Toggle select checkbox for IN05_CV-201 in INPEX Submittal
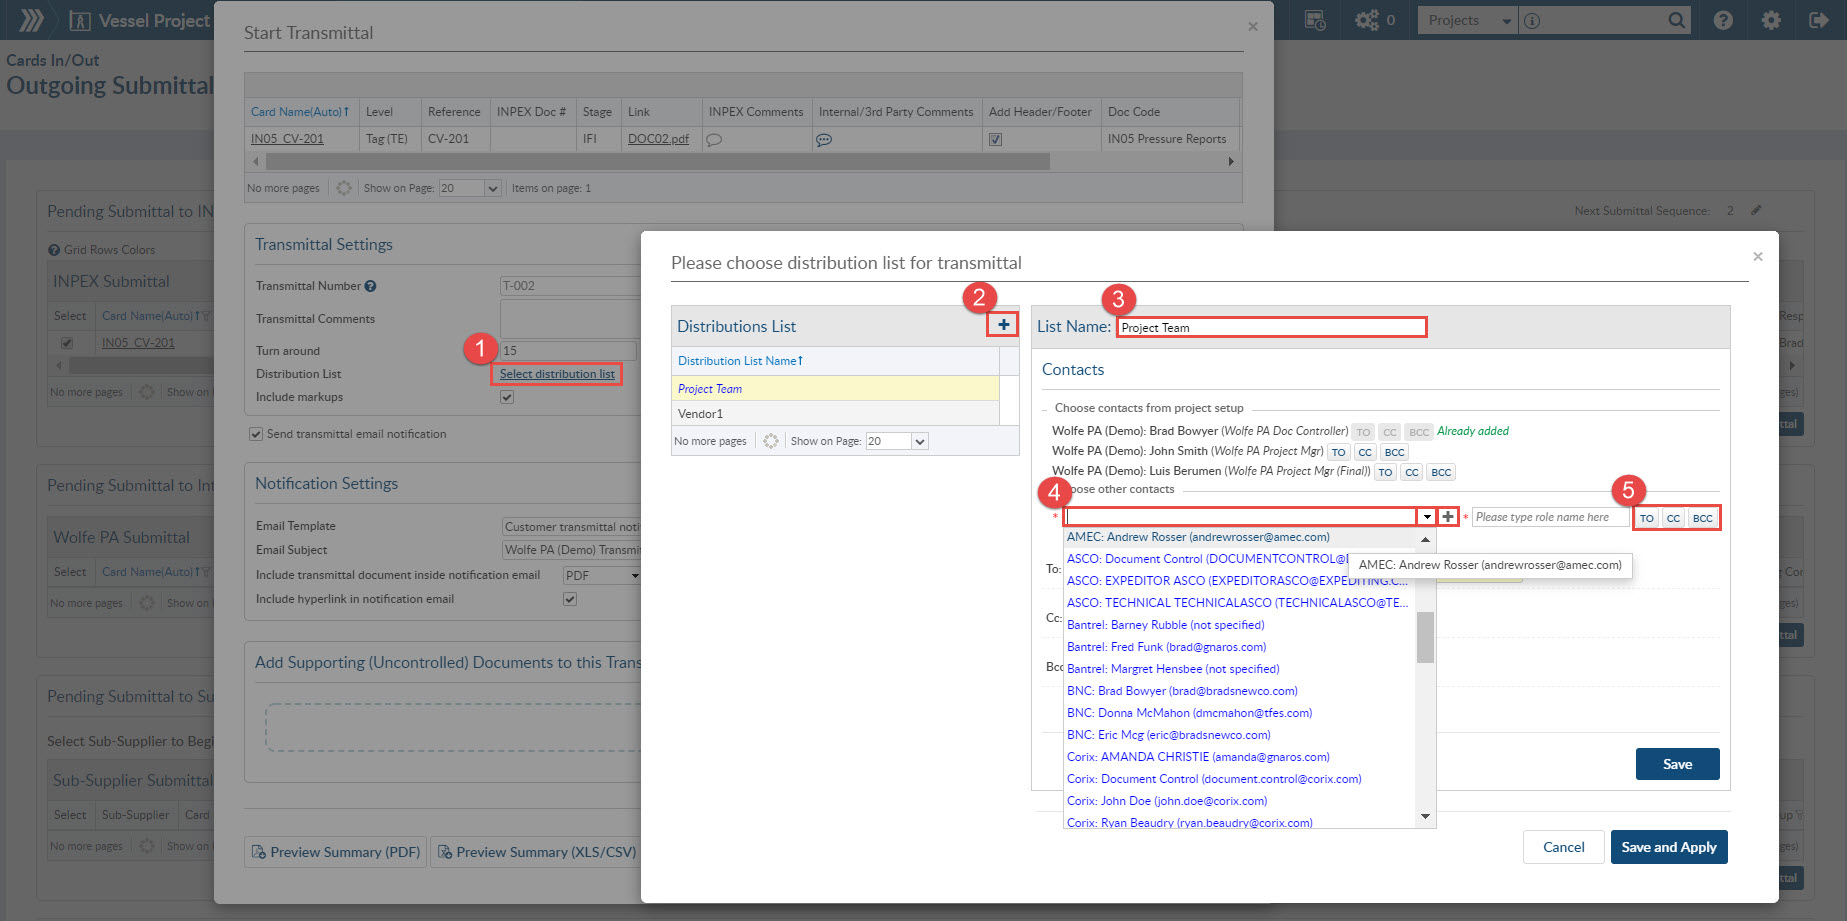The width and height of the screenshot is (1847, 921). 67,343
